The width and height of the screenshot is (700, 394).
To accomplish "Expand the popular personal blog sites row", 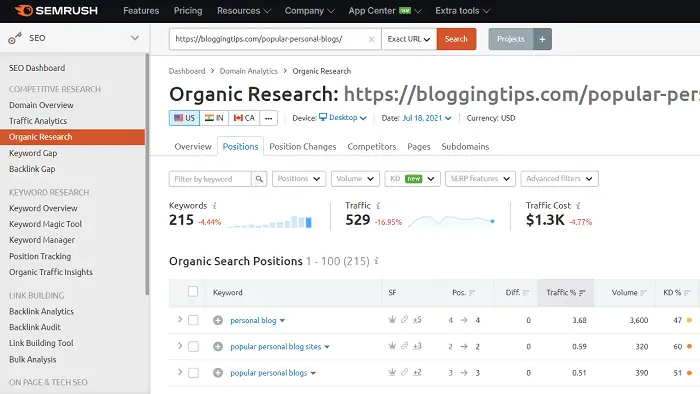I will (180, 346).
